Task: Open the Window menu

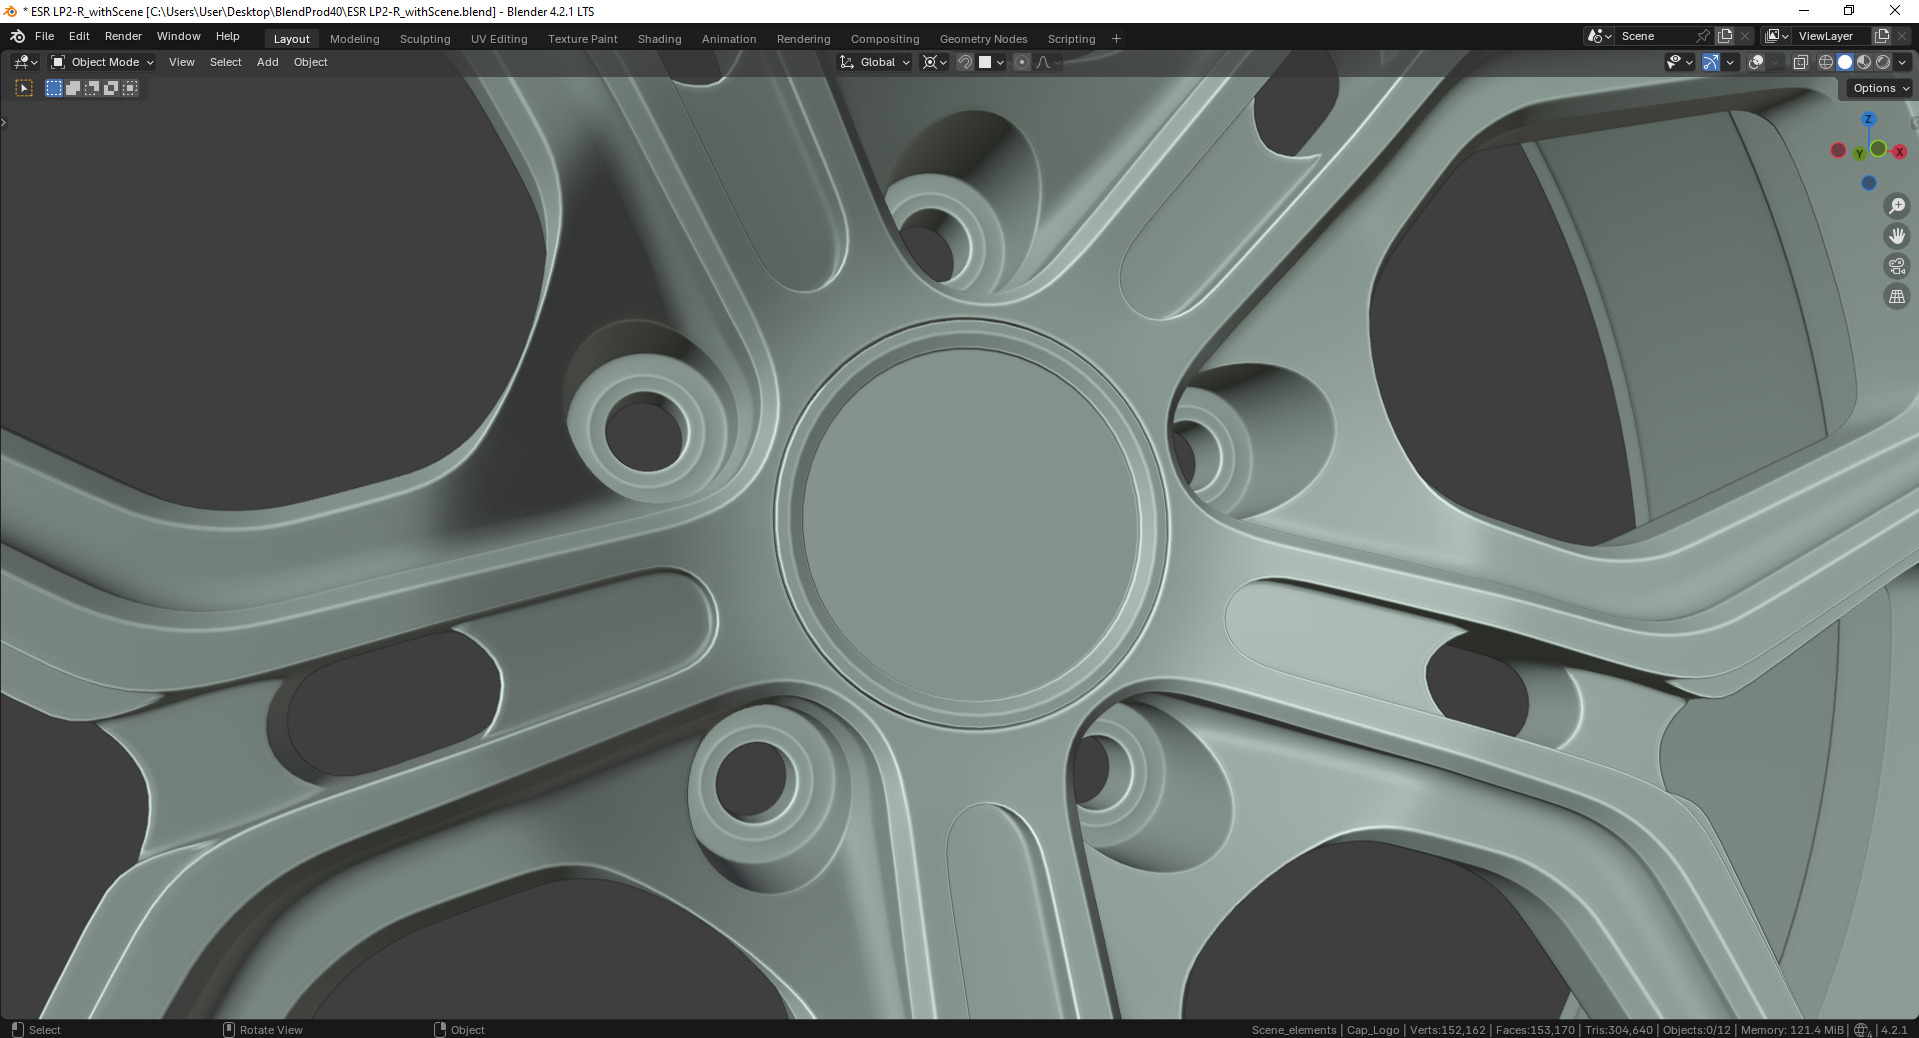Action: click(x=178, y=36)
